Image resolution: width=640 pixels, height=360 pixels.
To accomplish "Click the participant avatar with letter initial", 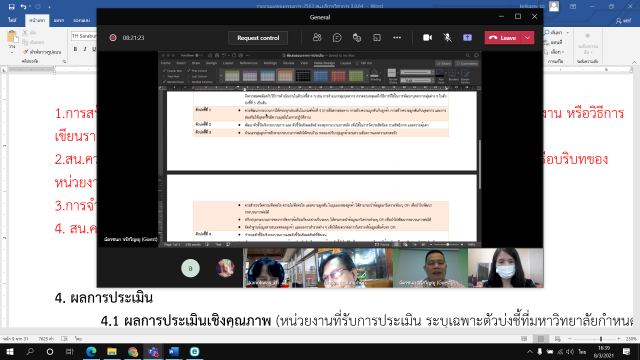I will (190, 268).
